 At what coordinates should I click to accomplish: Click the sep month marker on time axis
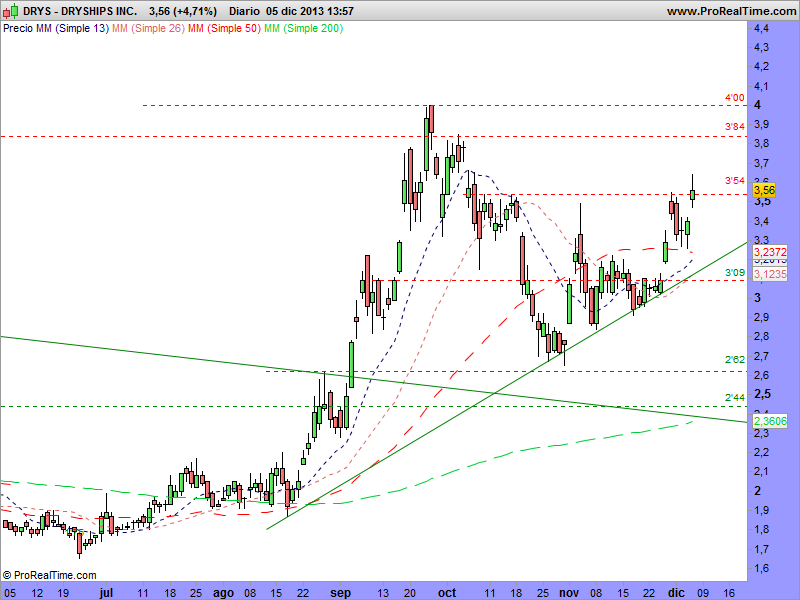340,593
